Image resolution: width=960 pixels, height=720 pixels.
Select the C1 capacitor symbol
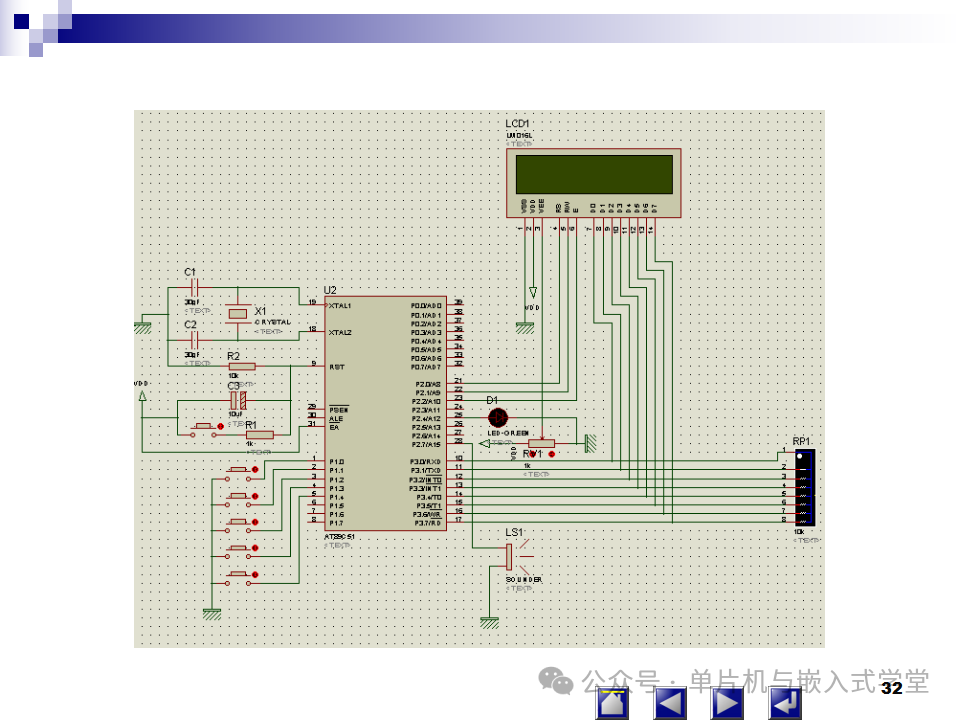pyautogui.click(x=194, y=287)
